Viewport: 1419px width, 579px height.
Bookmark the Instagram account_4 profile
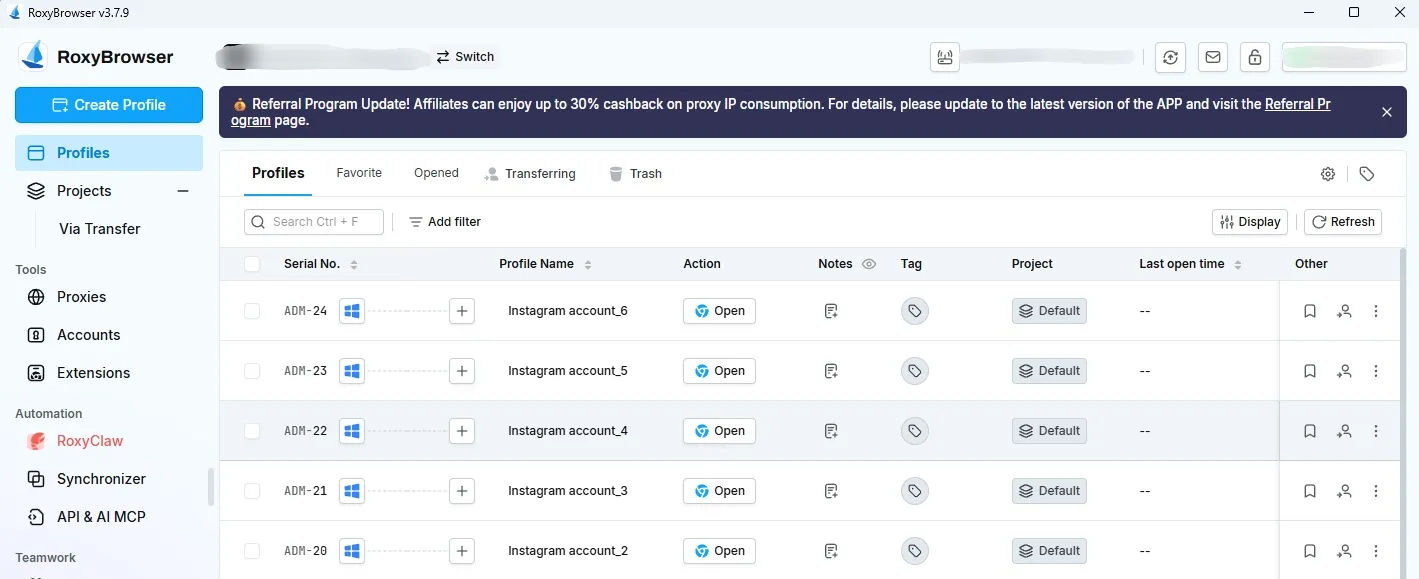point(1309,431)
